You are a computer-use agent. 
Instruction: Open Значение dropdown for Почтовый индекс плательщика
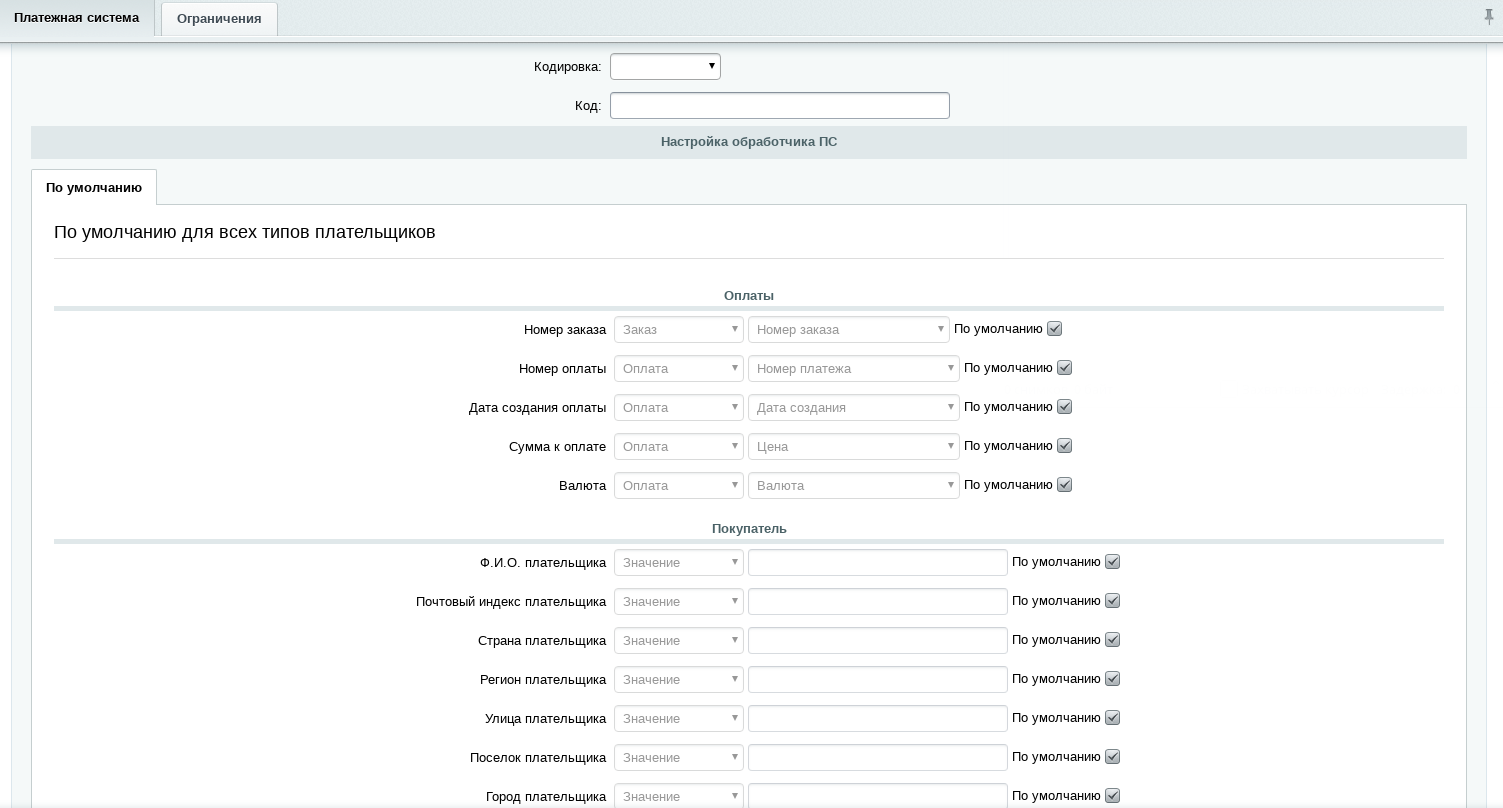click(679, 601)
